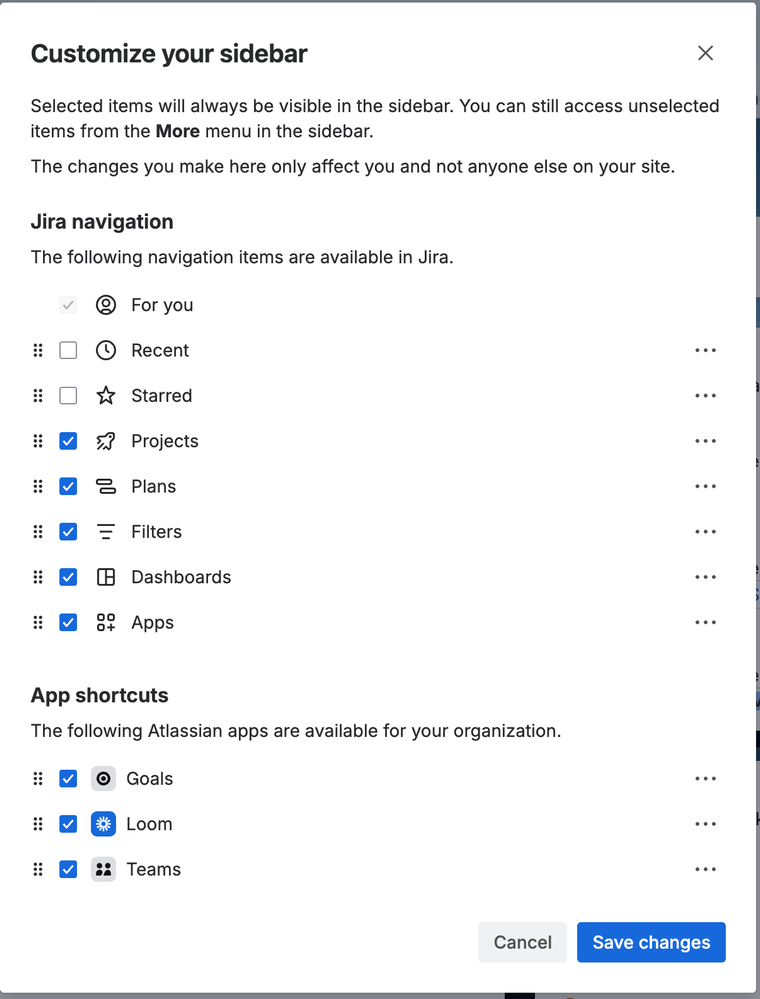The width and height of the screenshot is (760, 999).
Task: Uncheck the Goals checkbox
Action: (68, 779)
